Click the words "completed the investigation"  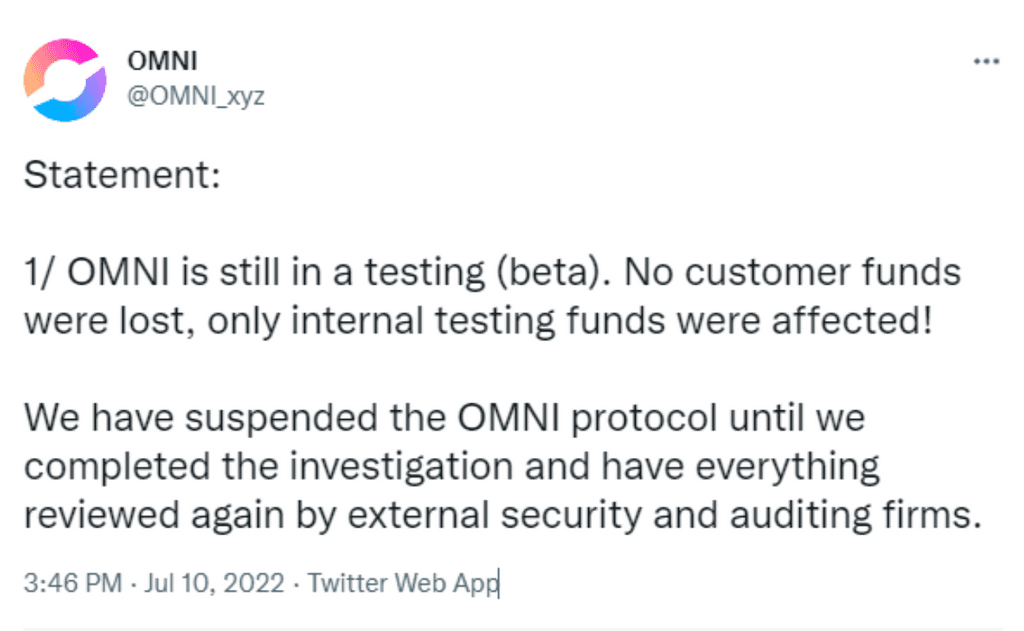[x=268, y=466]
